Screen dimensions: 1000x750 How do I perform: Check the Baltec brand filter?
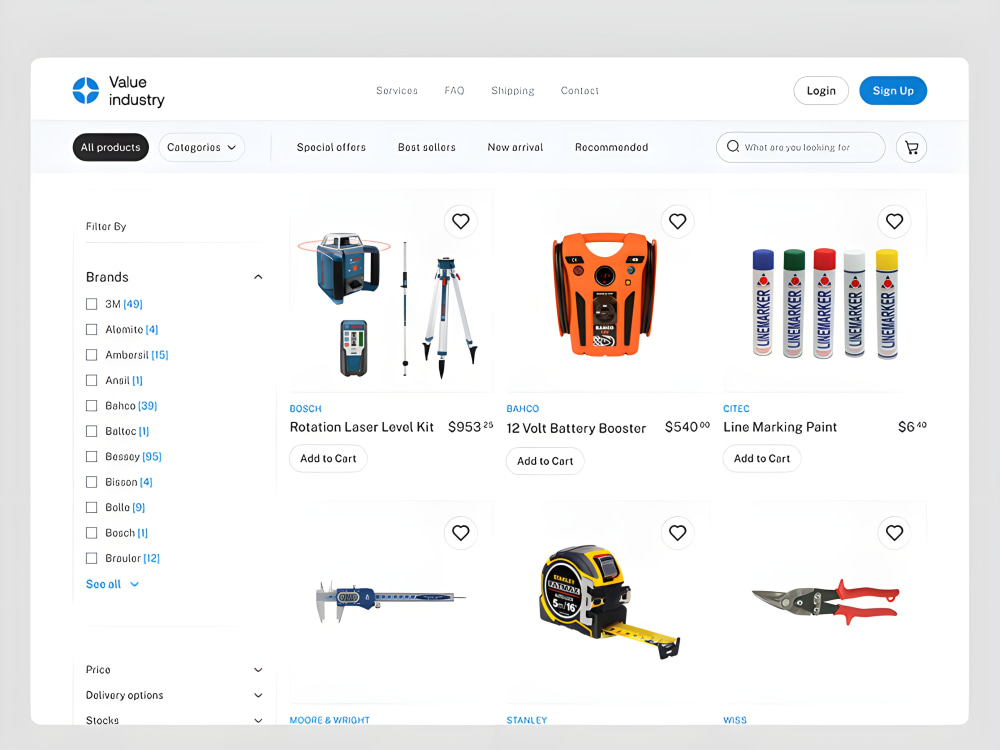point(92,431)
